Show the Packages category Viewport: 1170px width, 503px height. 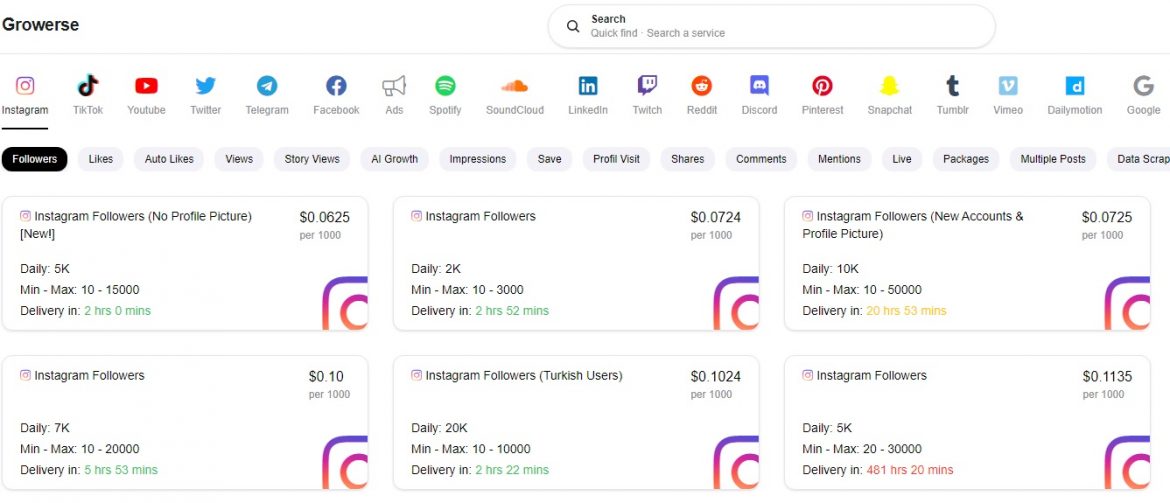coord(965,159)
